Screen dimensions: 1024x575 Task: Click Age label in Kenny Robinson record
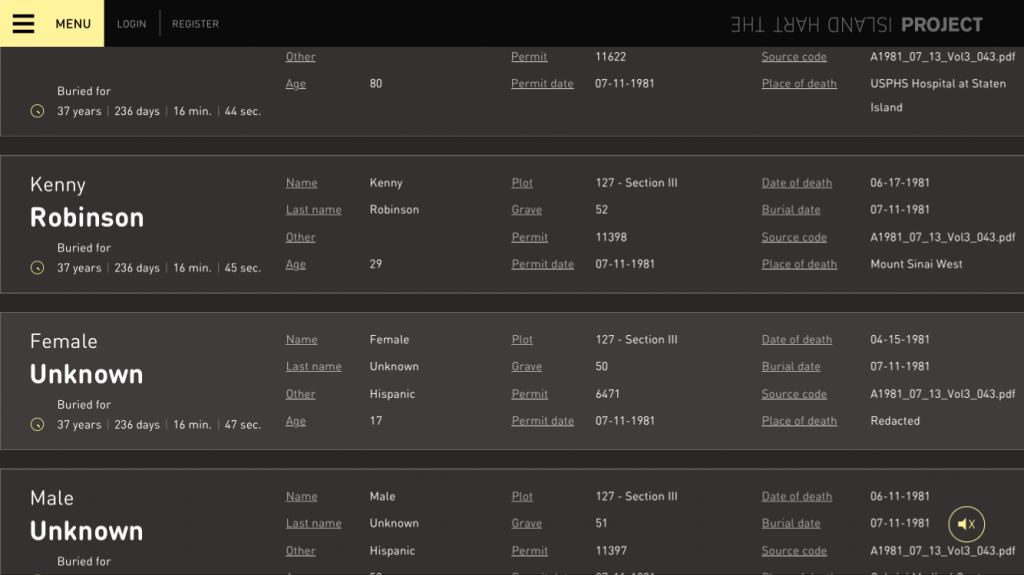pos(295,264)
